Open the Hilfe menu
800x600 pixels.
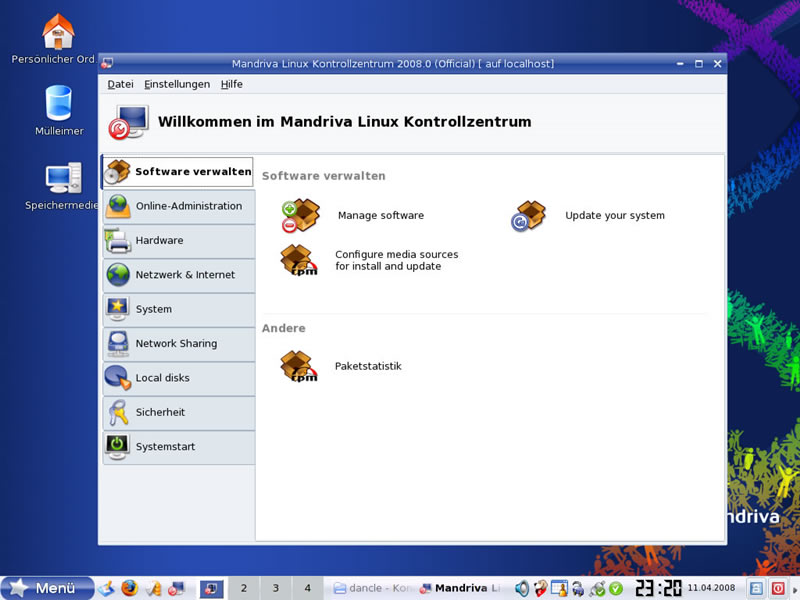click(232, 84)
